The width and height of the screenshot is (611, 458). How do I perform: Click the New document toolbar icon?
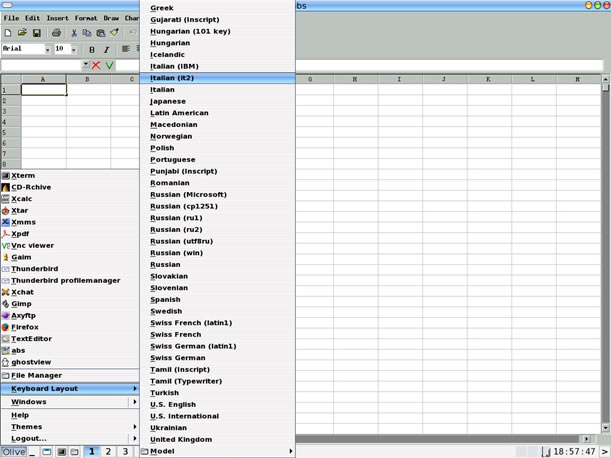click(9, 33)
